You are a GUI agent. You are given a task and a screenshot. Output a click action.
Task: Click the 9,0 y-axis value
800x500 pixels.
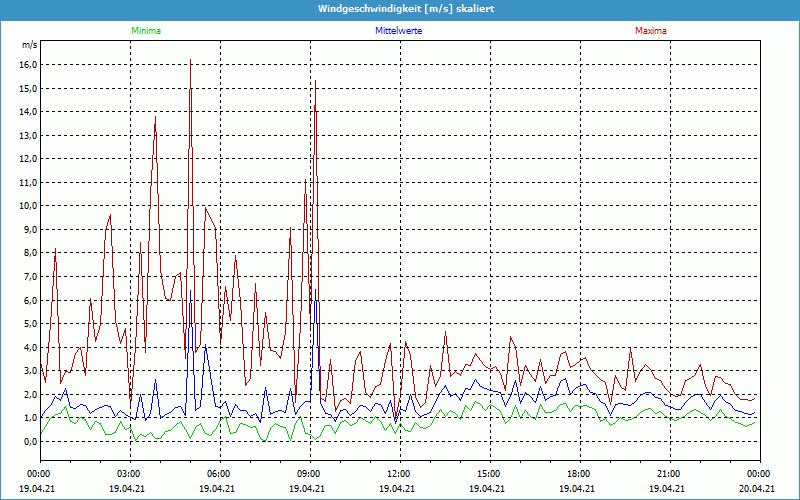(x=31, y=230)
